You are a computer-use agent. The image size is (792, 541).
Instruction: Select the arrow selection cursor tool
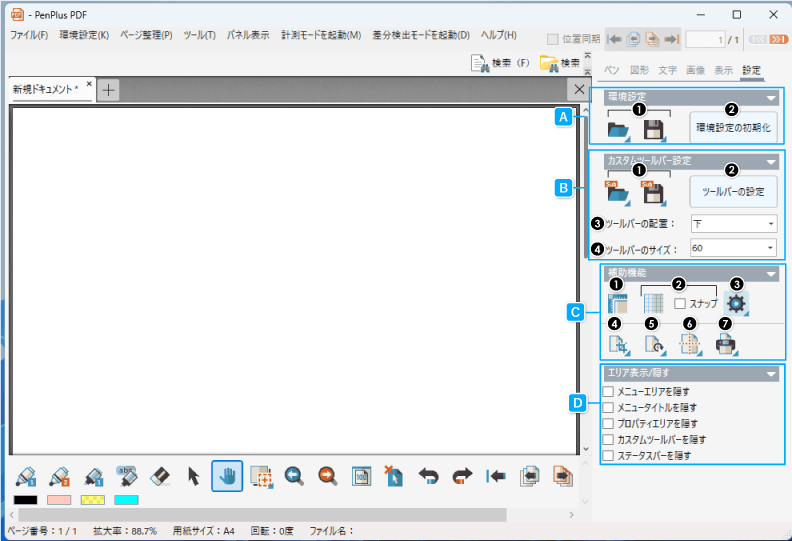click(x=193, y=476)
